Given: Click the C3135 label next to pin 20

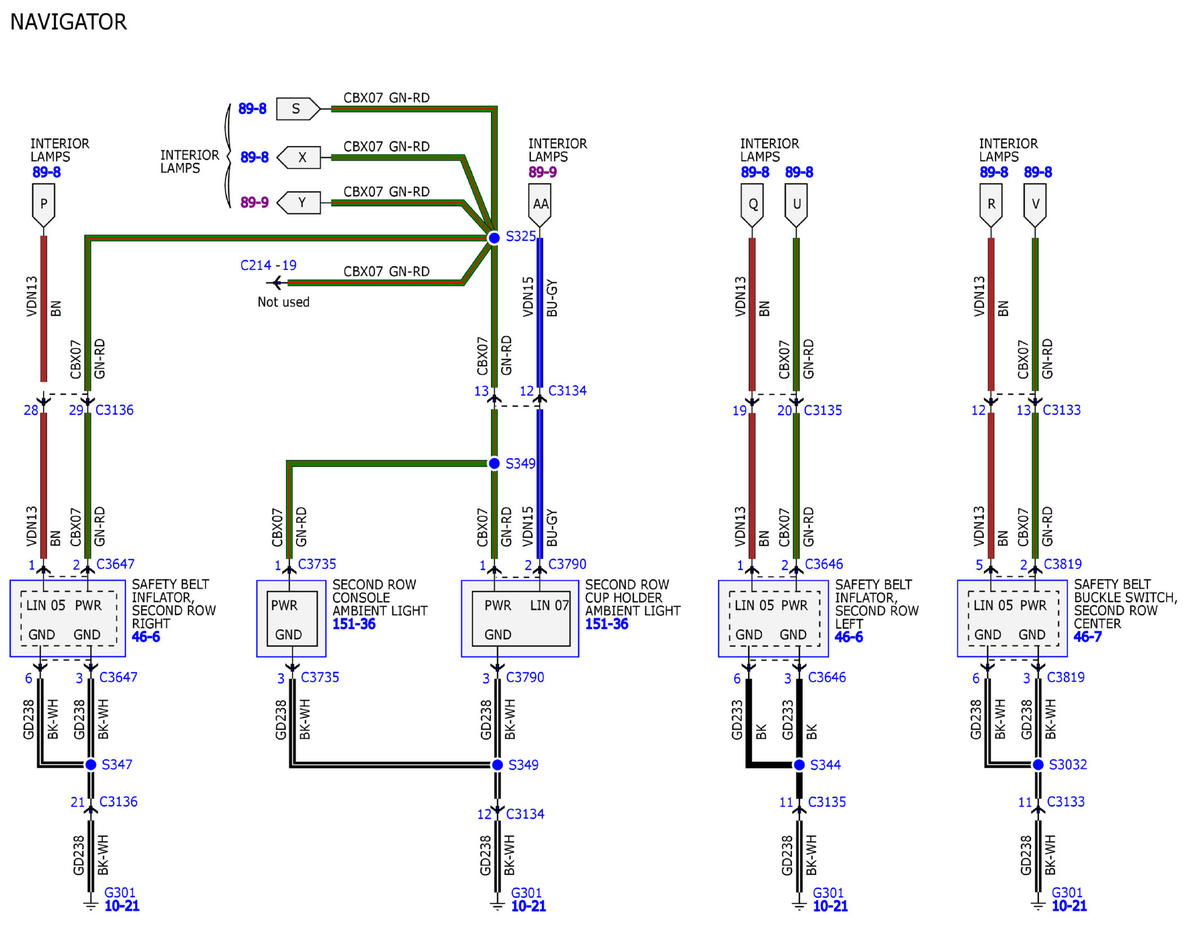Looking at the screenshot, I should click(825, 410).
